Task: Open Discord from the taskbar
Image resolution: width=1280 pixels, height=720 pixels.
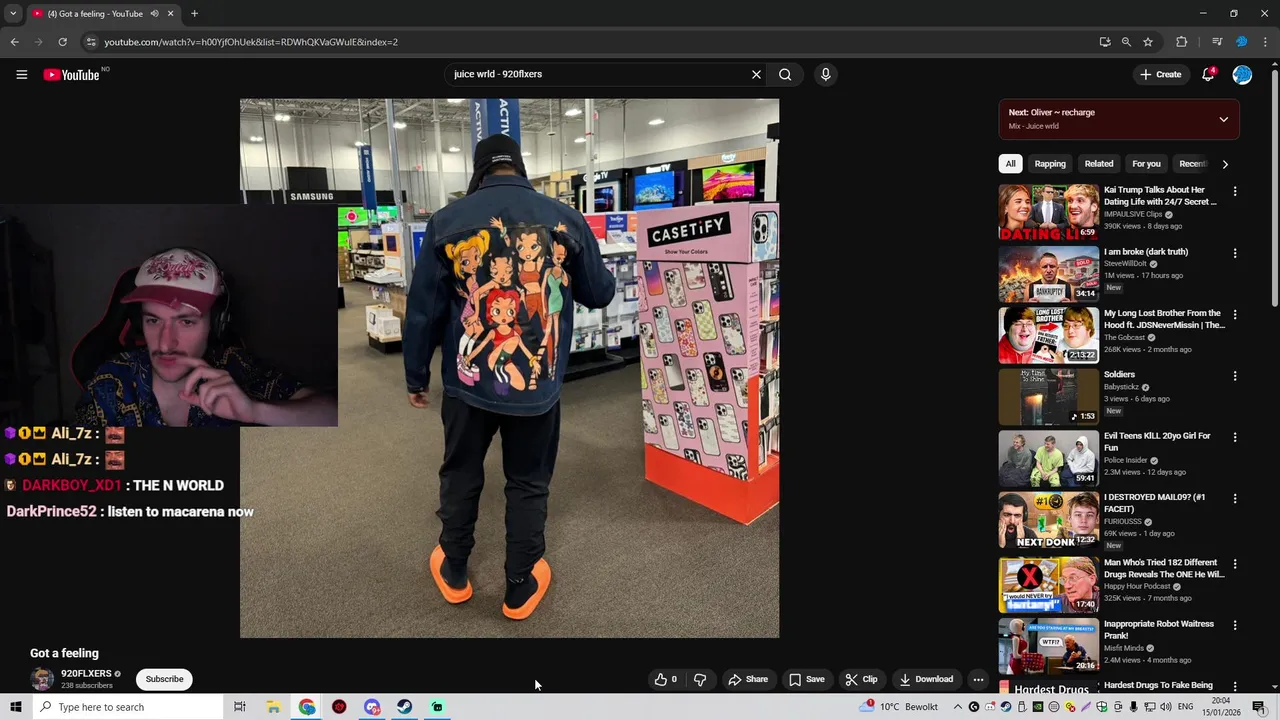Action: point(372,707)
